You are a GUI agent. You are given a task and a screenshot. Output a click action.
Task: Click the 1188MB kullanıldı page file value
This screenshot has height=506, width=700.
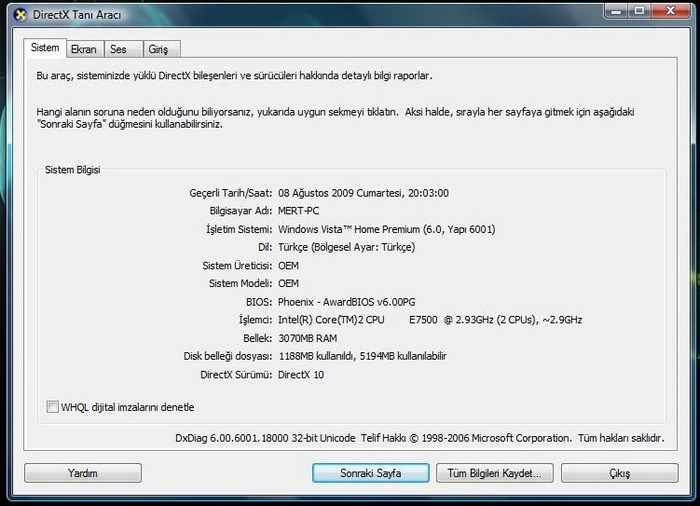[362, 356]
